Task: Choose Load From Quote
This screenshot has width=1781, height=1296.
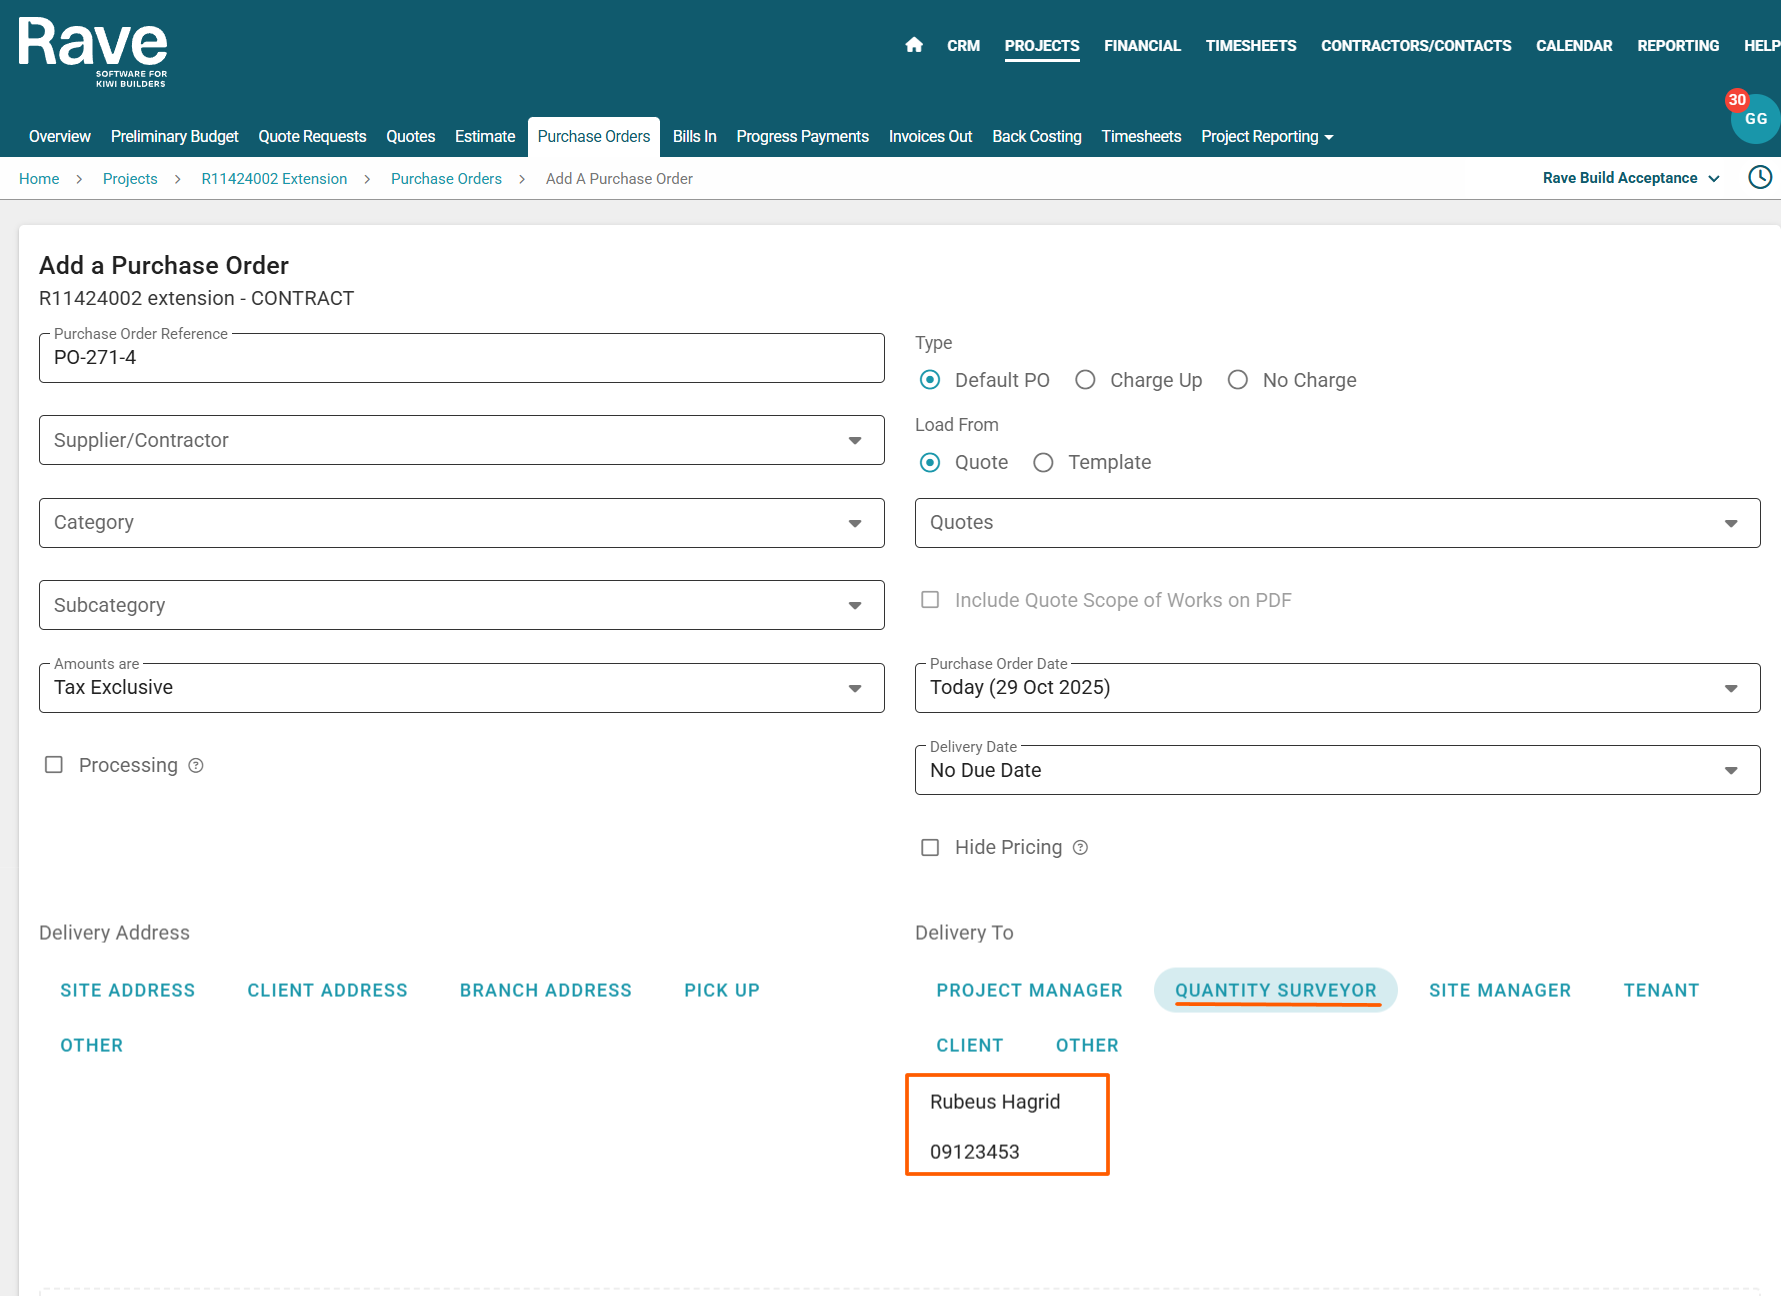Action: pyautogui.click(x=930, y=462)
